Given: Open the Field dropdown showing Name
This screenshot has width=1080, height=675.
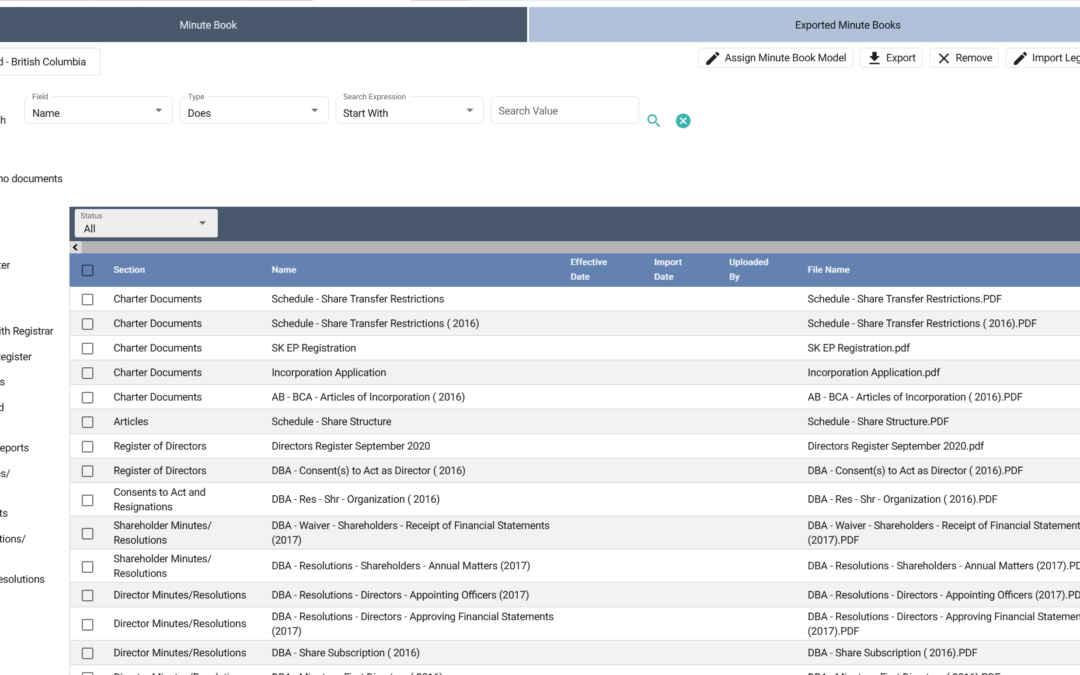Looking at the screenshot, I should [x=98, y=110].
